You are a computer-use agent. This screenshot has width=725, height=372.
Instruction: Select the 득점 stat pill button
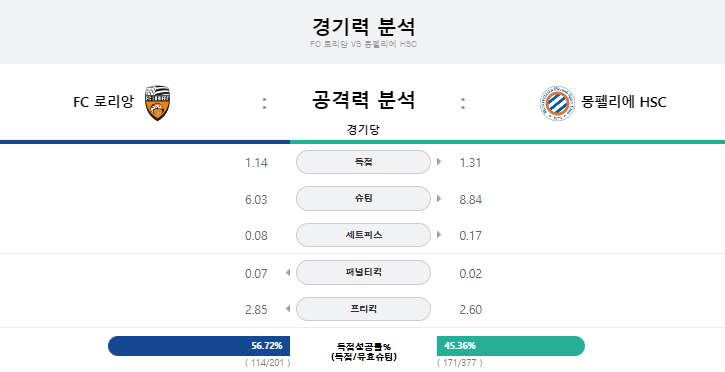[x=363, y=162]
